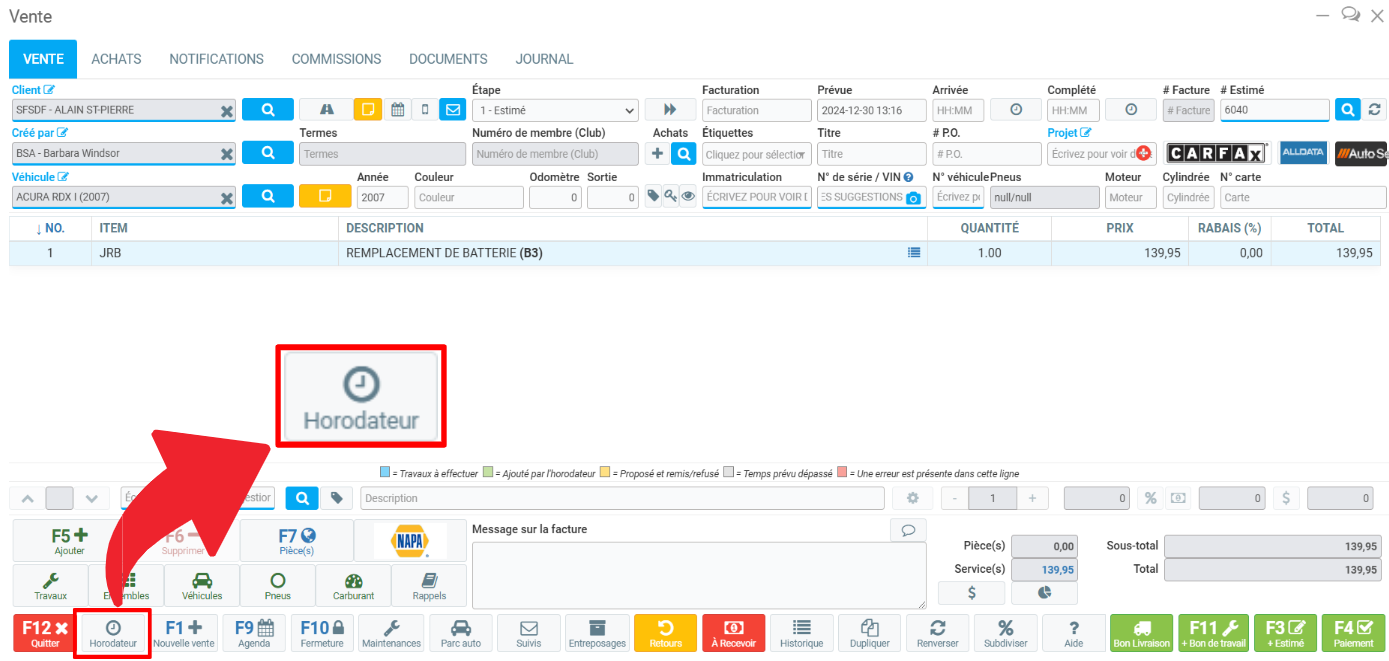The height and width of the screenshot is (661, 1389).
Task: Expand the list icon in the JRB row
Action: click(913, 254)
